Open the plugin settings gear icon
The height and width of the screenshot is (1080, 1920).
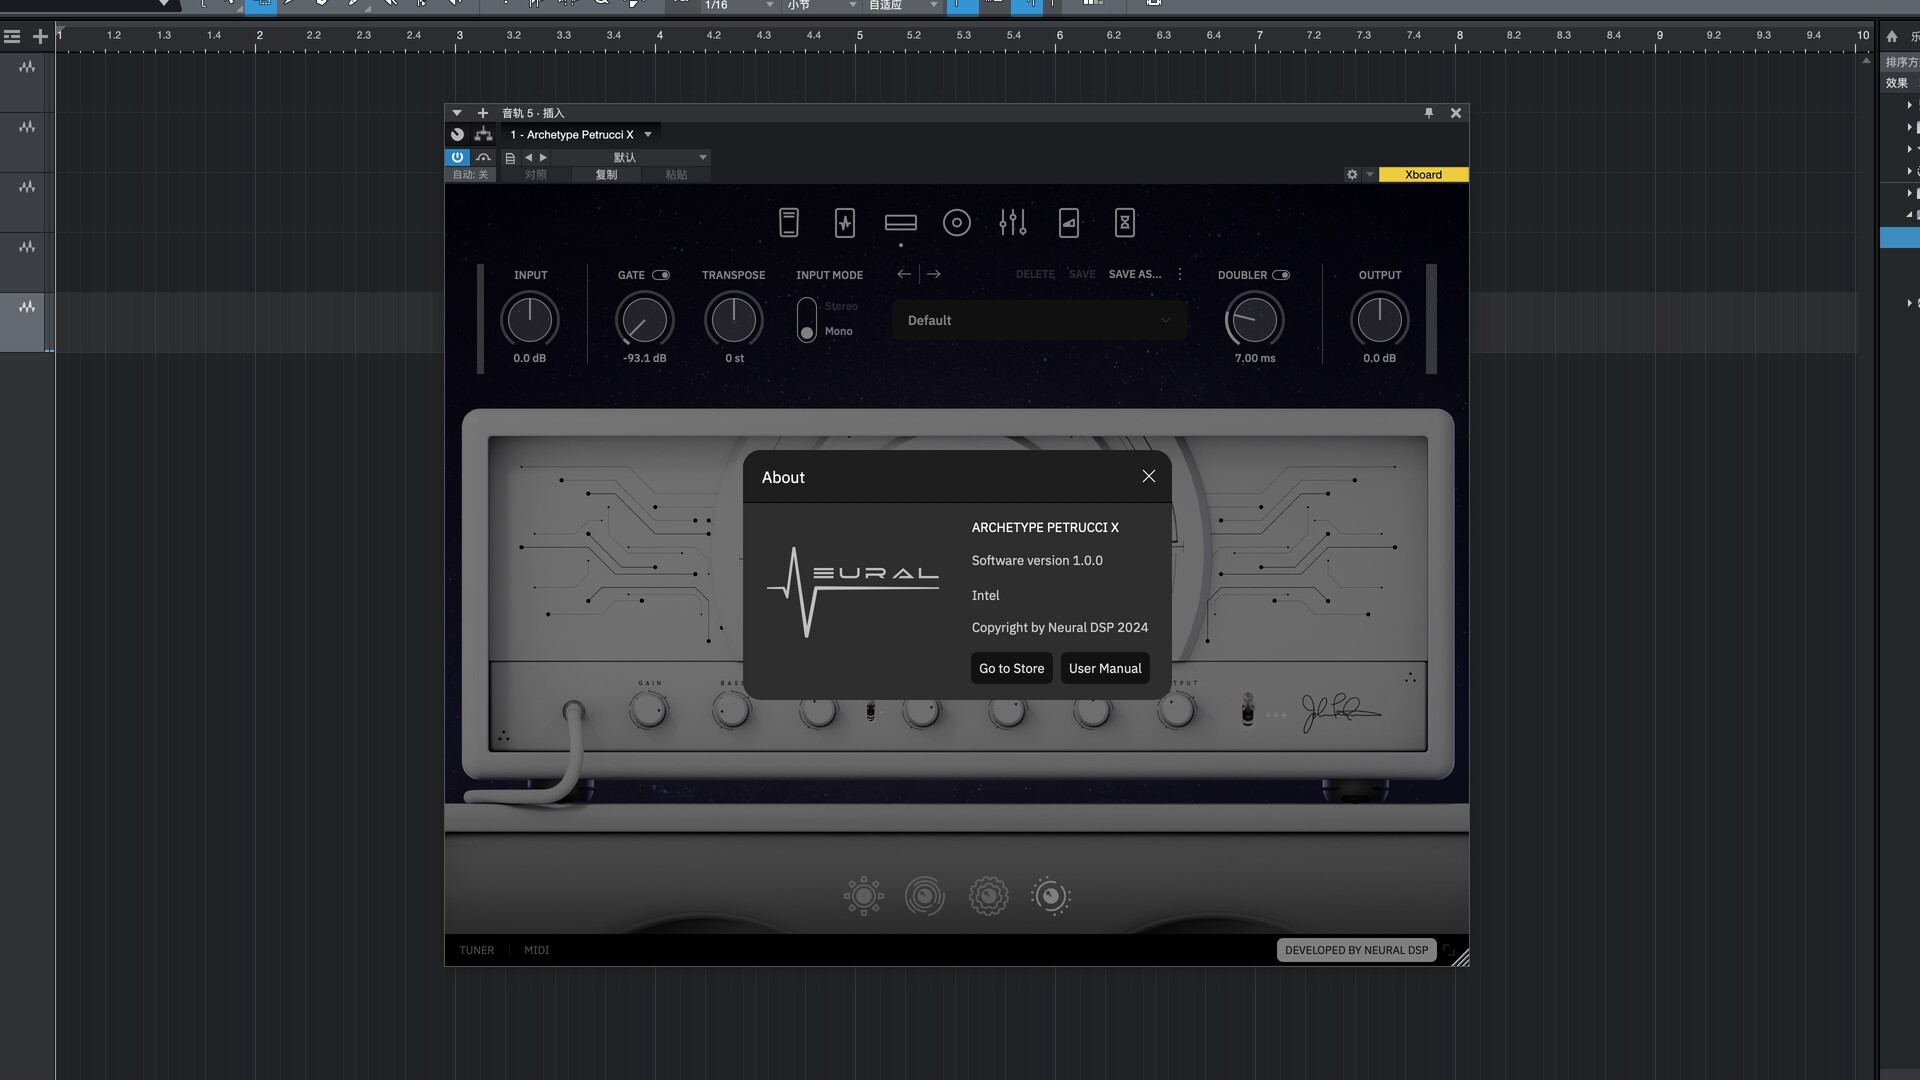coord(1352,174)
